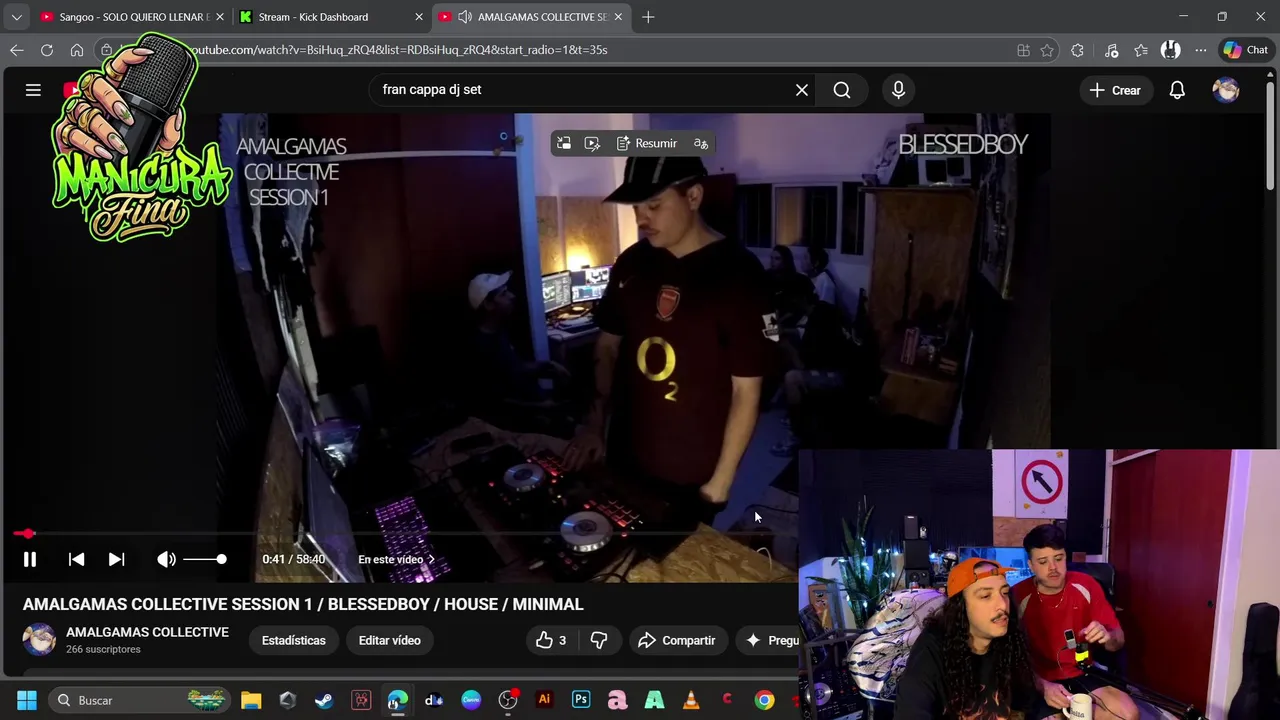
Task: Open picture-in-picture from video overlay toolbar
Action: [564, 144]
